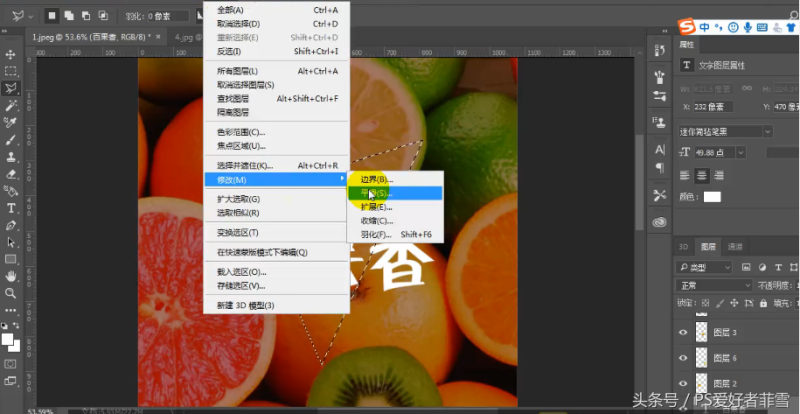
Task: Enable Subtract from Selection mode
Action: (86, 16)
